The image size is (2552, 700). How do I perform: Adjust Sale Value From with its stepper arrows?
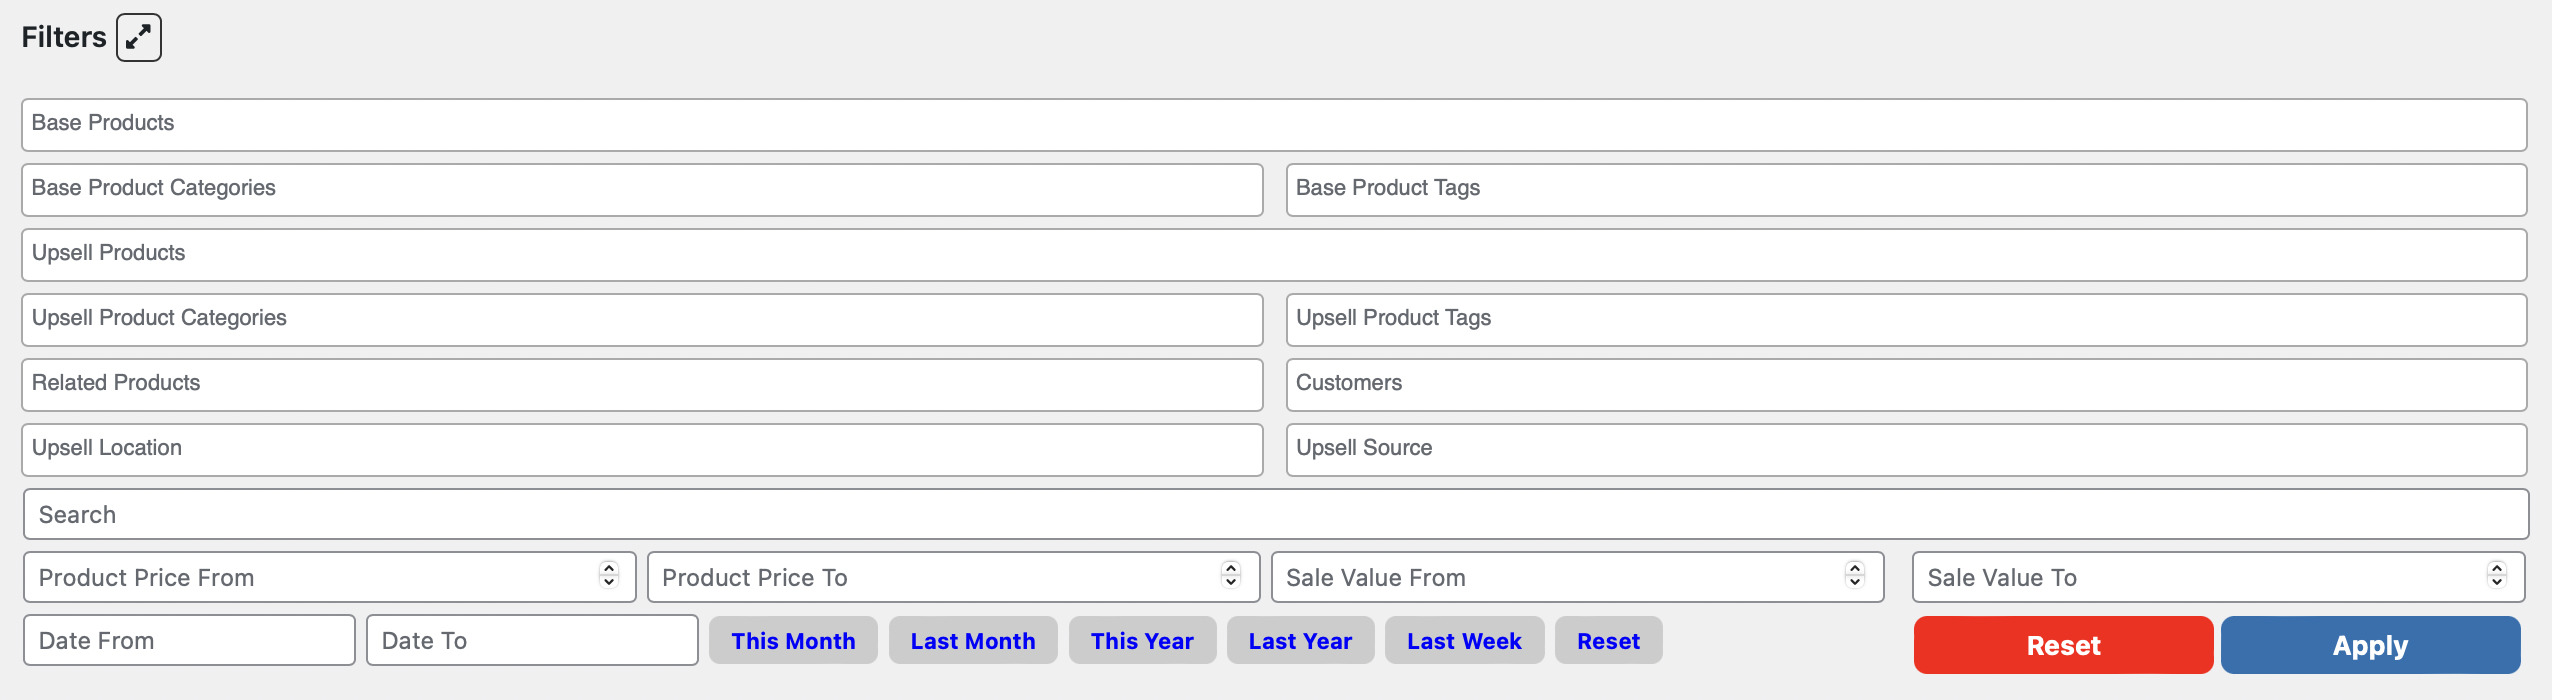tap(1855, 574)
